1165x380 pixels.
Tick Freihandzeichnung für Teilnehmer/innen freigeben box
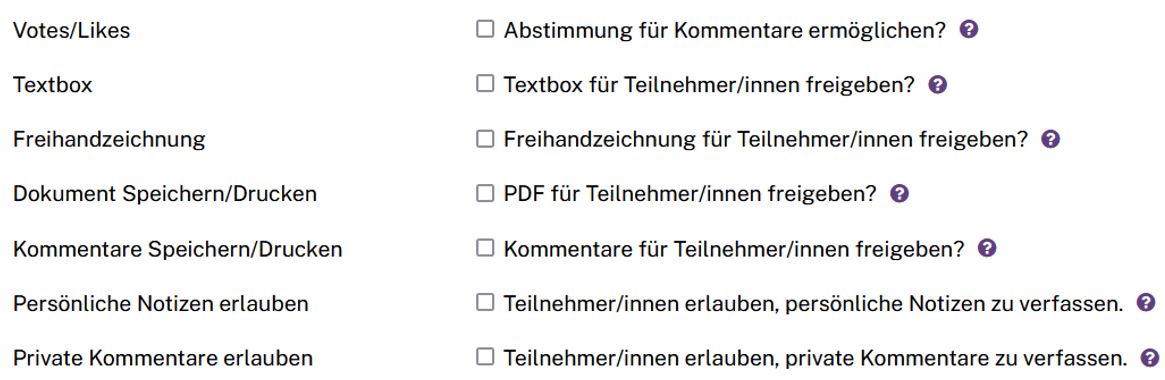coord(485,139)
